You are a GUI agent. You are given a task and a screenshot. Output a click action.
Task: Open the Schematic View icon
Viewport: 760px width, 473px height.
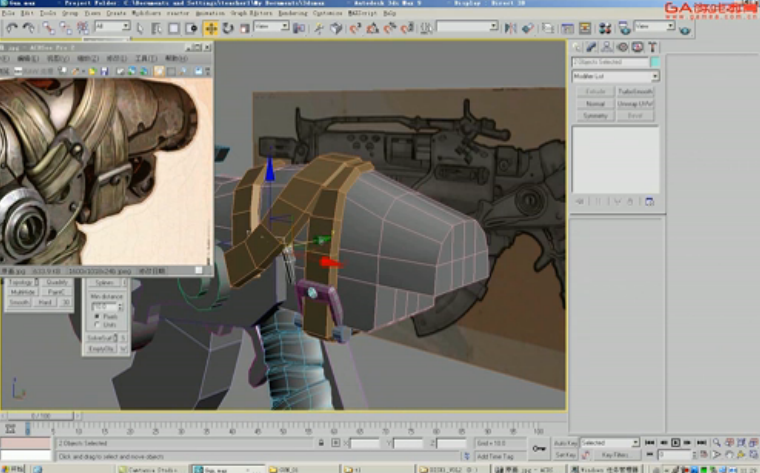tap(585, 29)
